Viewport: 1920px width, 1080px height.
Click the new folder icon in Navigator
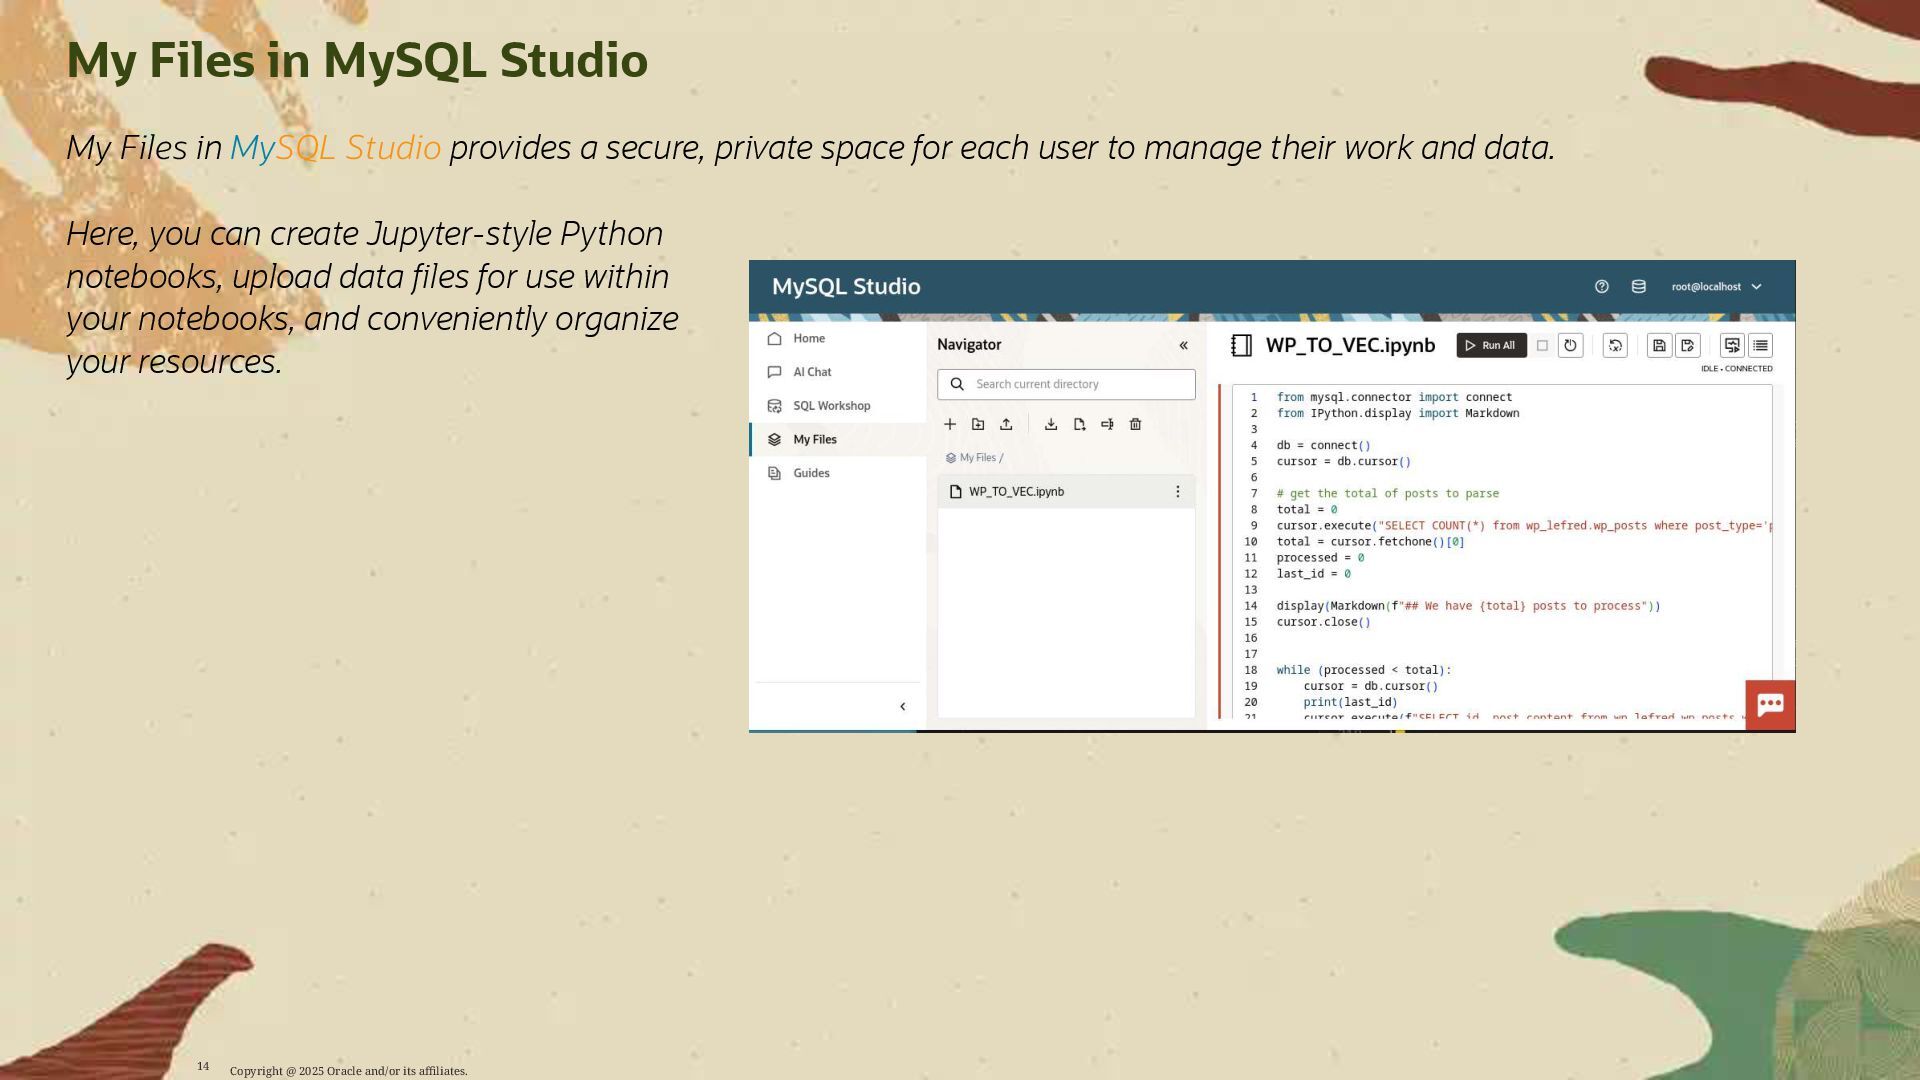click(x=978, y=424)
